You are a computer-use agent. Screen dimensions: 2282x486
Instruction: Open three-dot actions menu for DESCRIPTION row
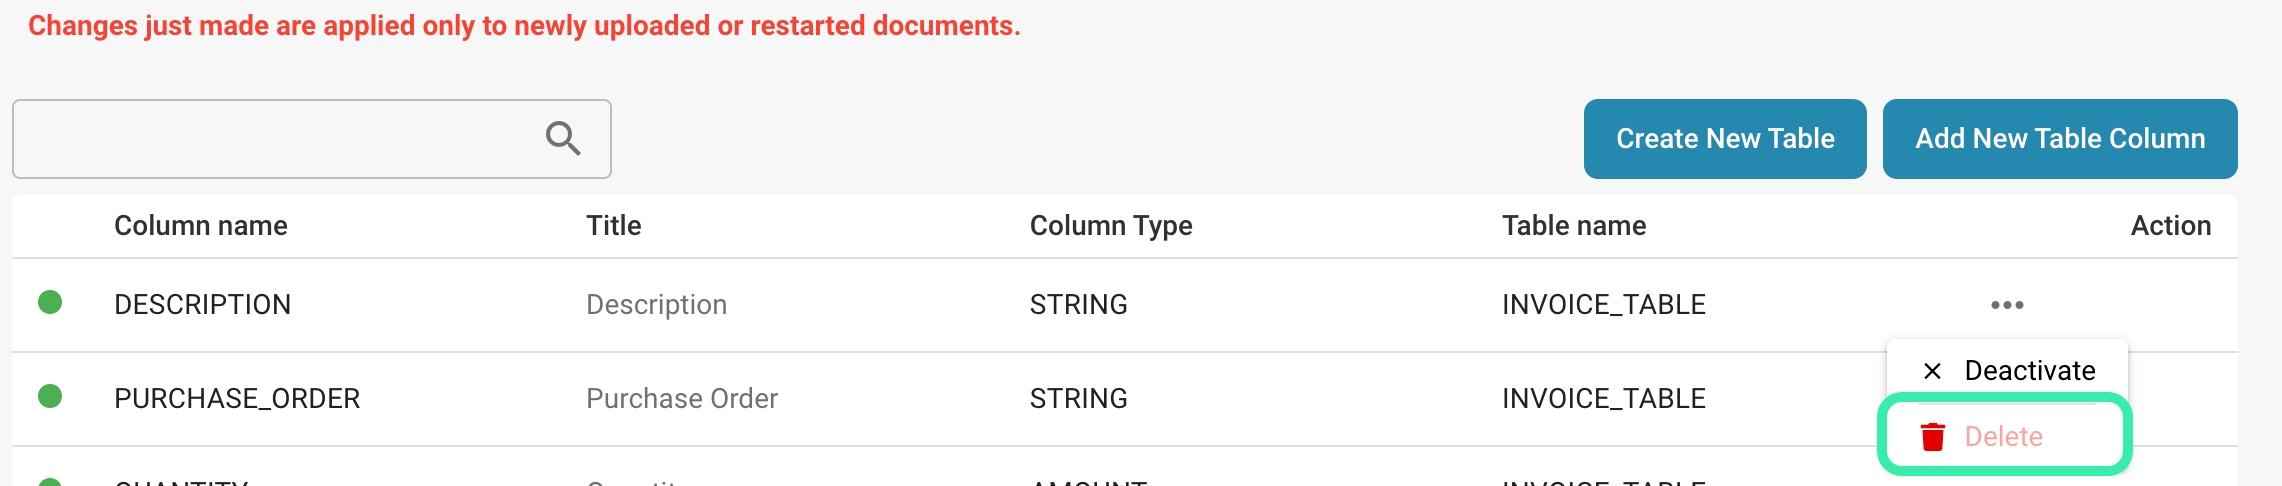click(2006, 305)
